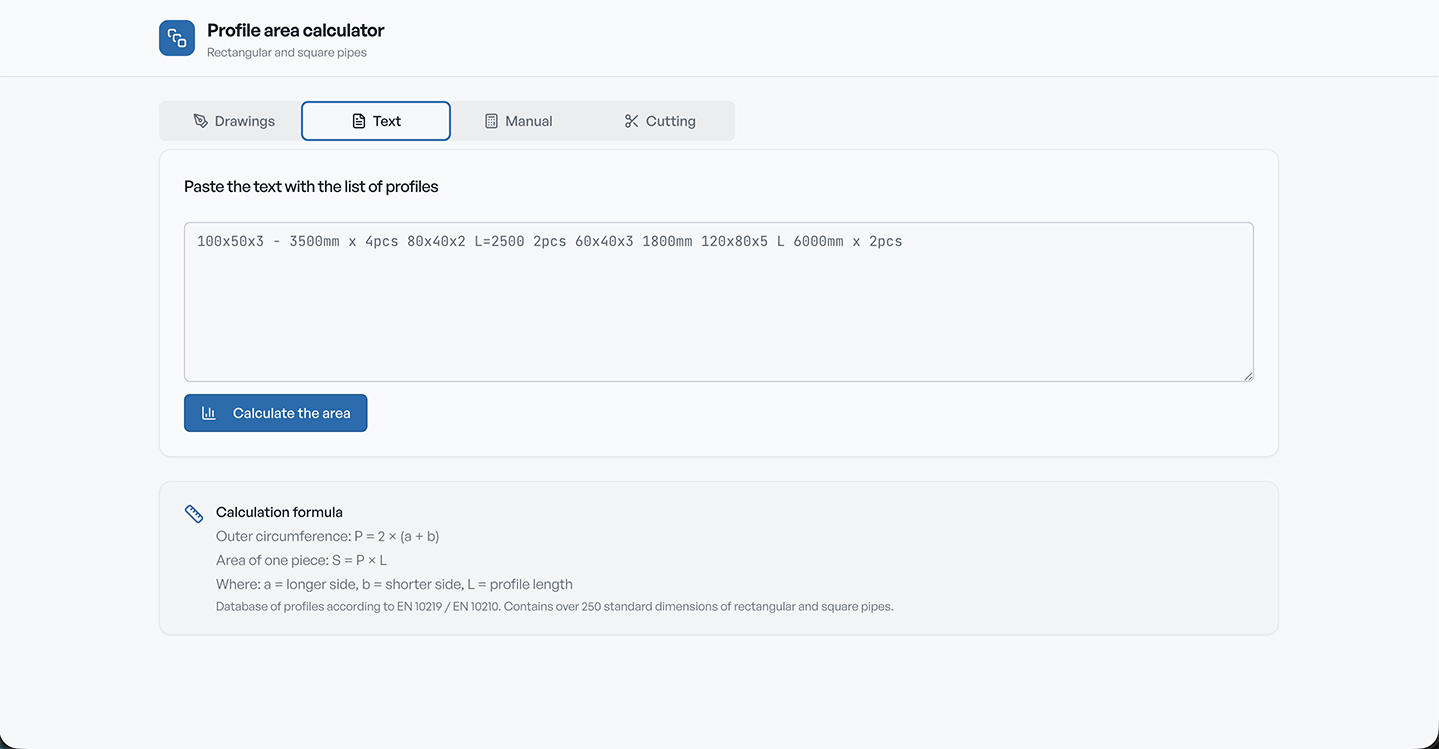Click the EN 10219 / EN 10210 database note
This screenshot has width=1439, height=749.
pos(554,606)
